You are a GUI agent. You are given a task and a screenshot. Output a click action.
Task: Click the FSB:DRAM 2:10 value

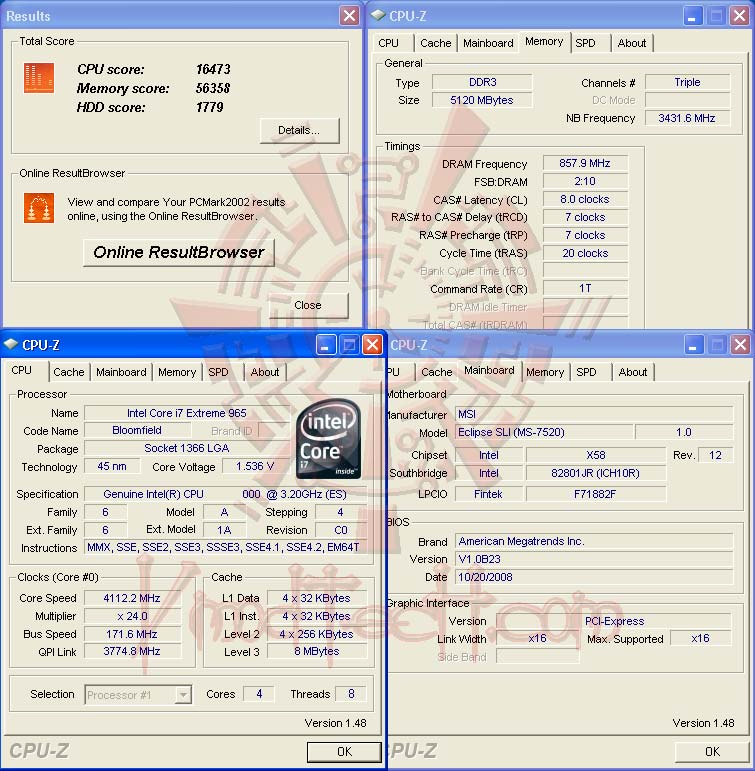point(585,181)
